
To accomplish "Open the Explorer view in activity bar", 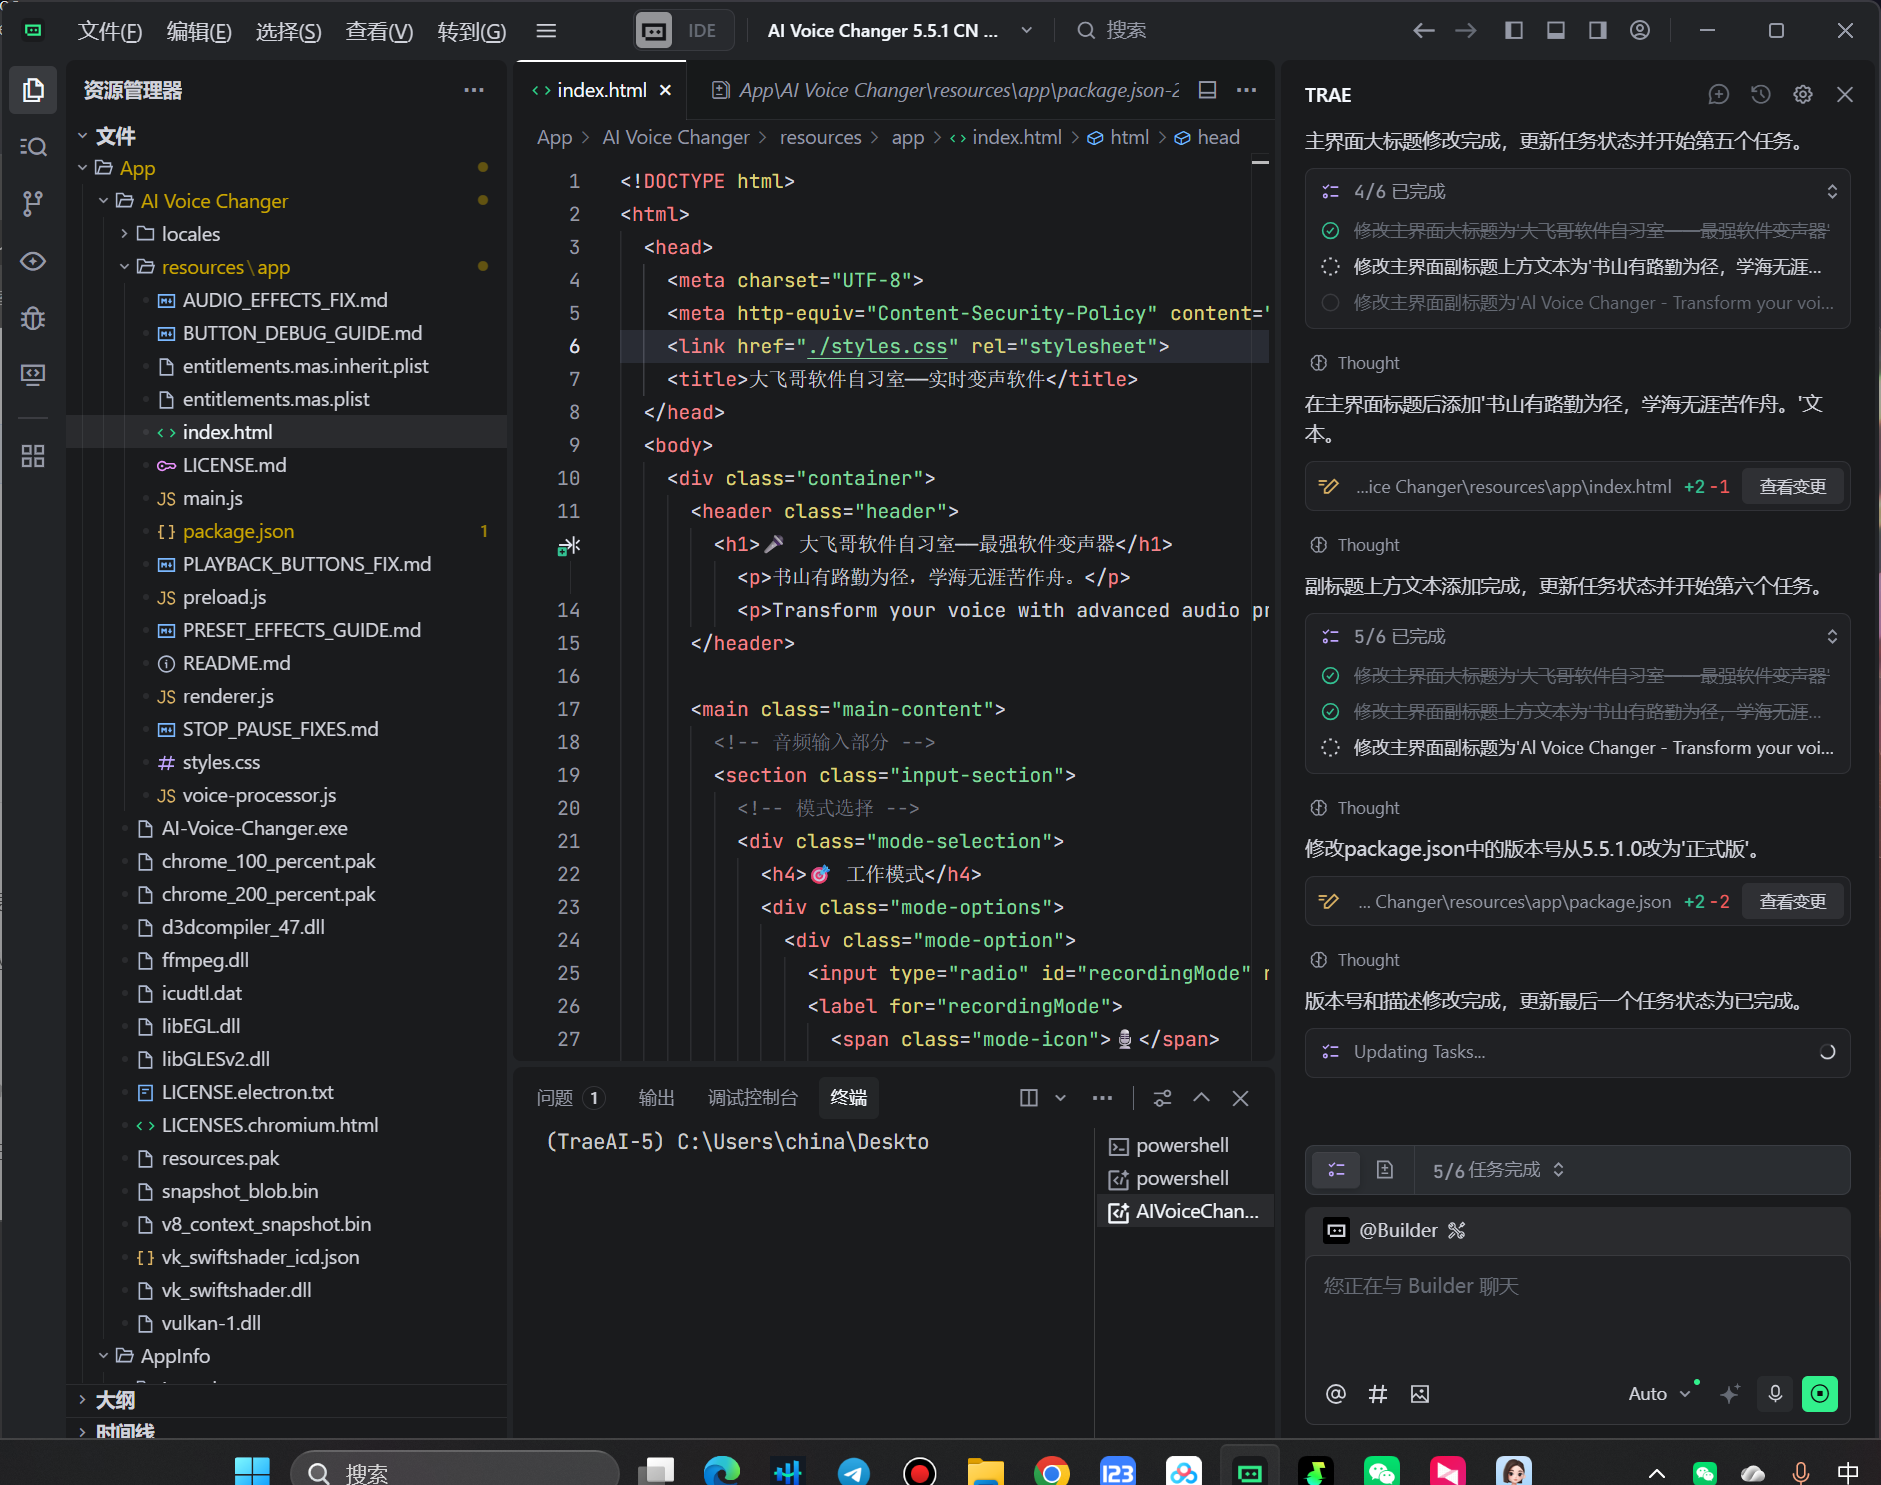I will 33,90.
